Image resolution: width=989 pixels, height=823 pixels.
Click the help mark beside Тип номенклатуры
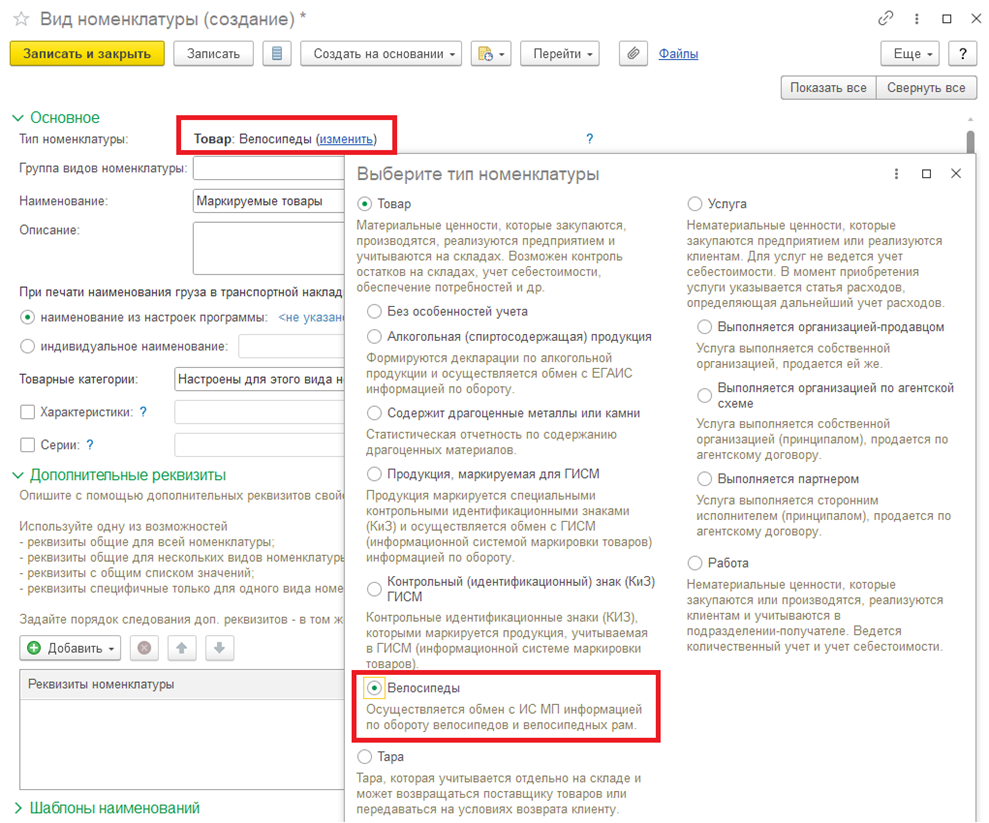589,139
